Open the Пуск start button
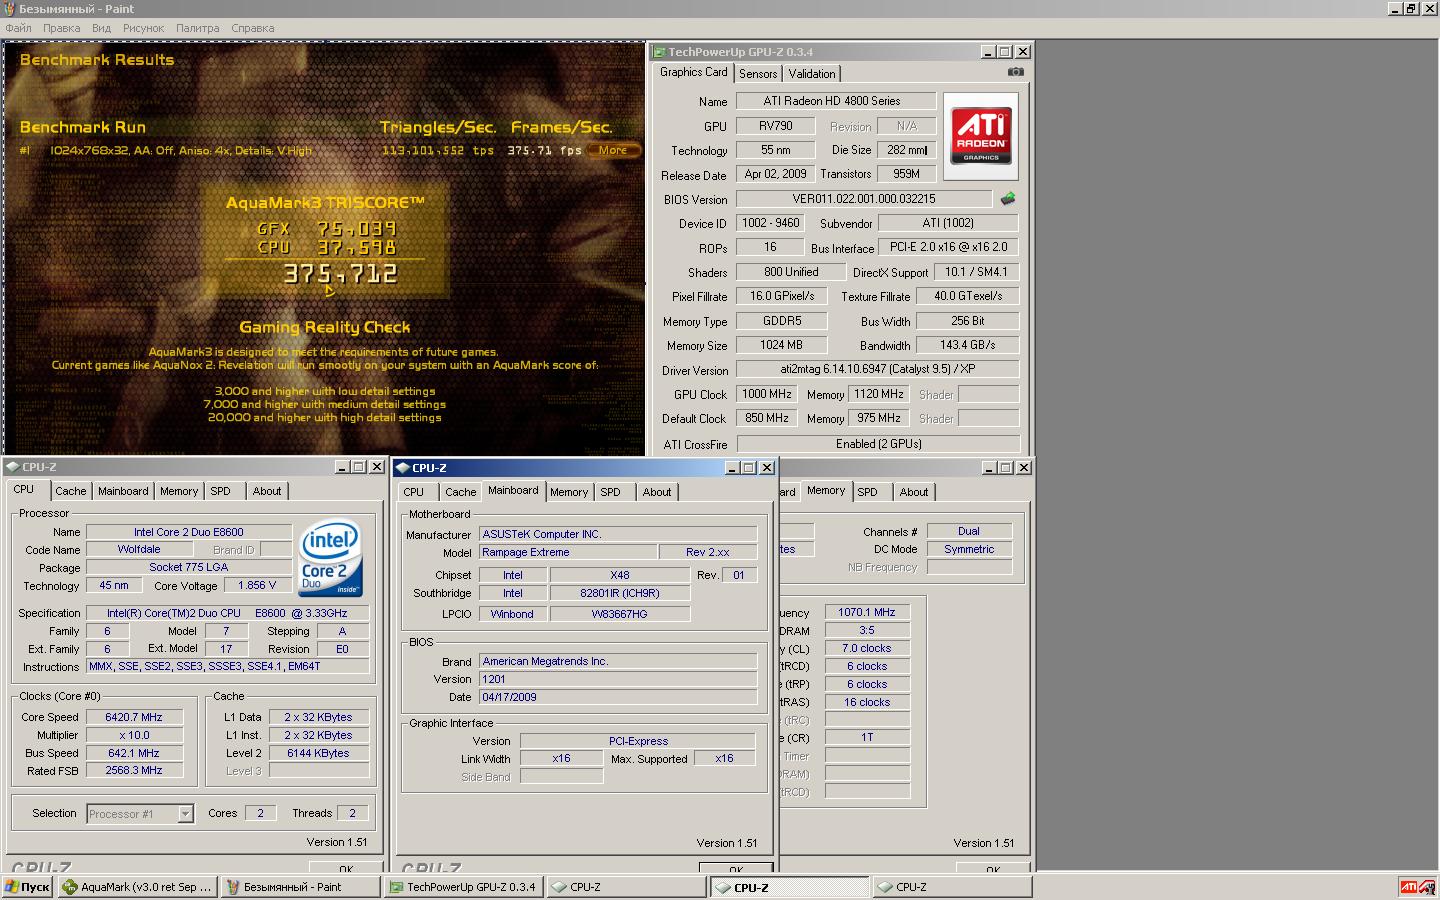The height and width of the screenshot is (900, 1440). point(27,887)
